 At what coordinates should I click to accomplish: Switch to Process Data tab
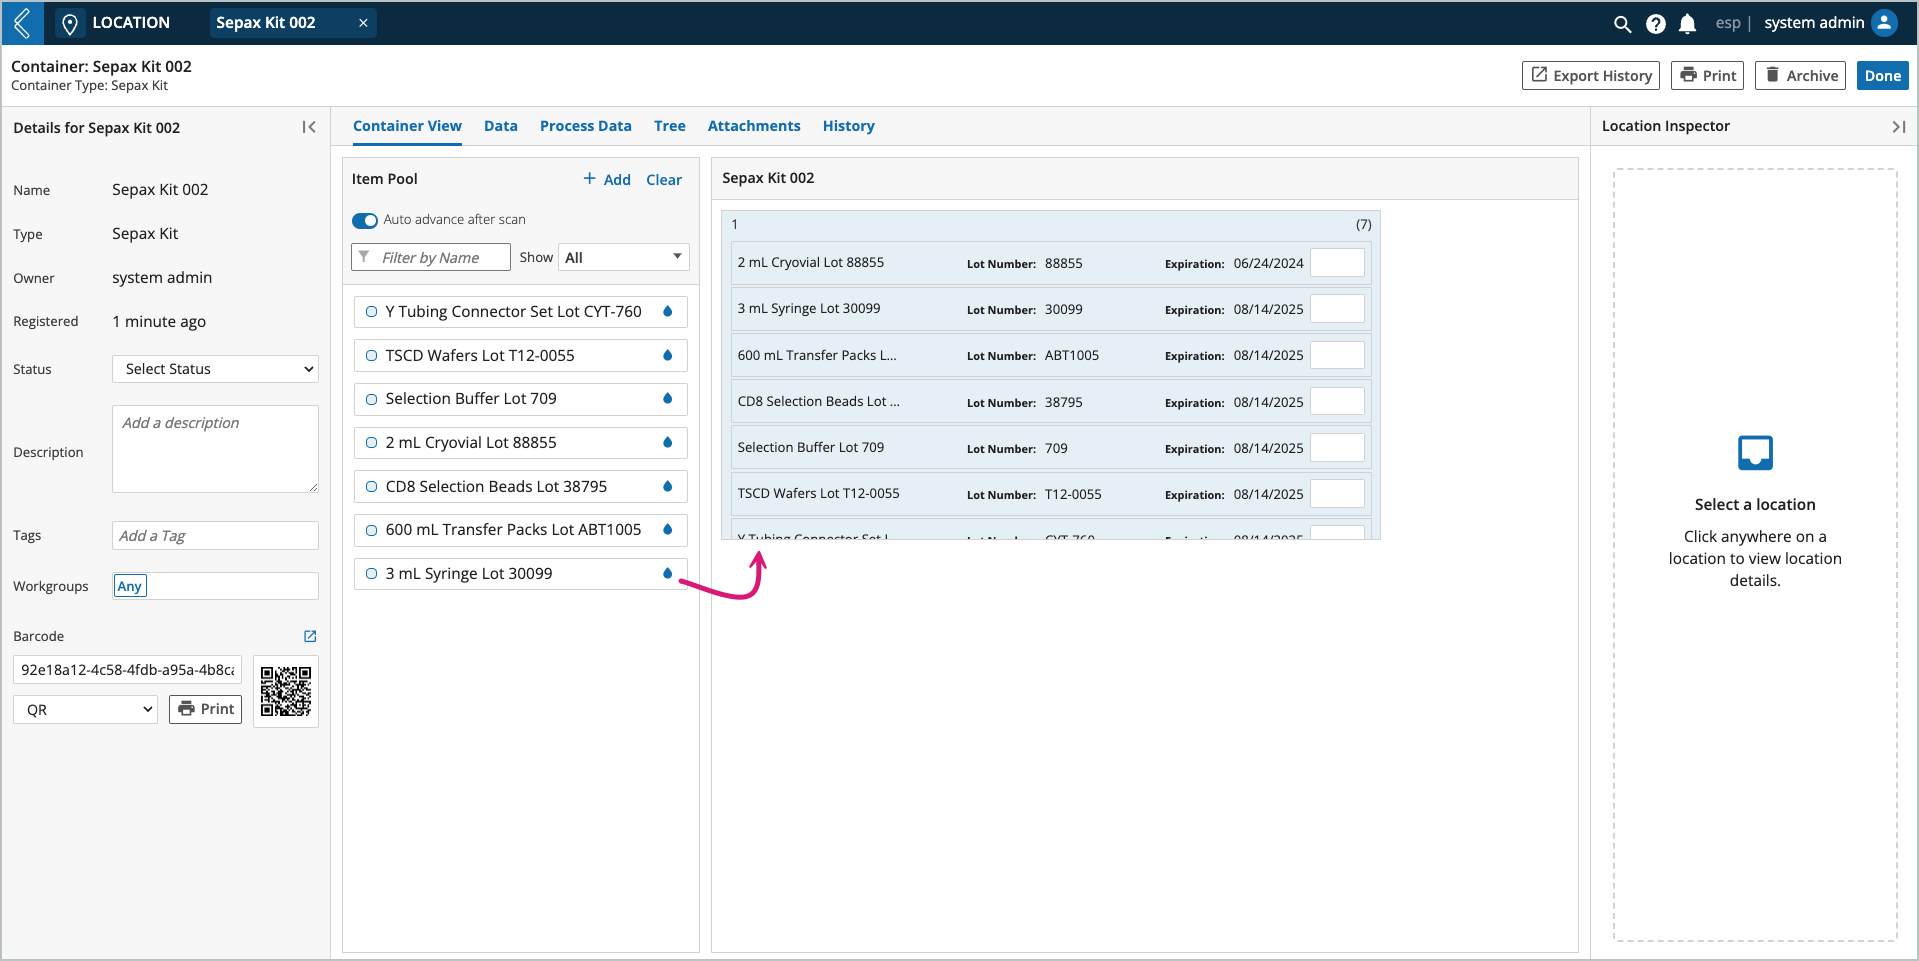coord(586,126)
